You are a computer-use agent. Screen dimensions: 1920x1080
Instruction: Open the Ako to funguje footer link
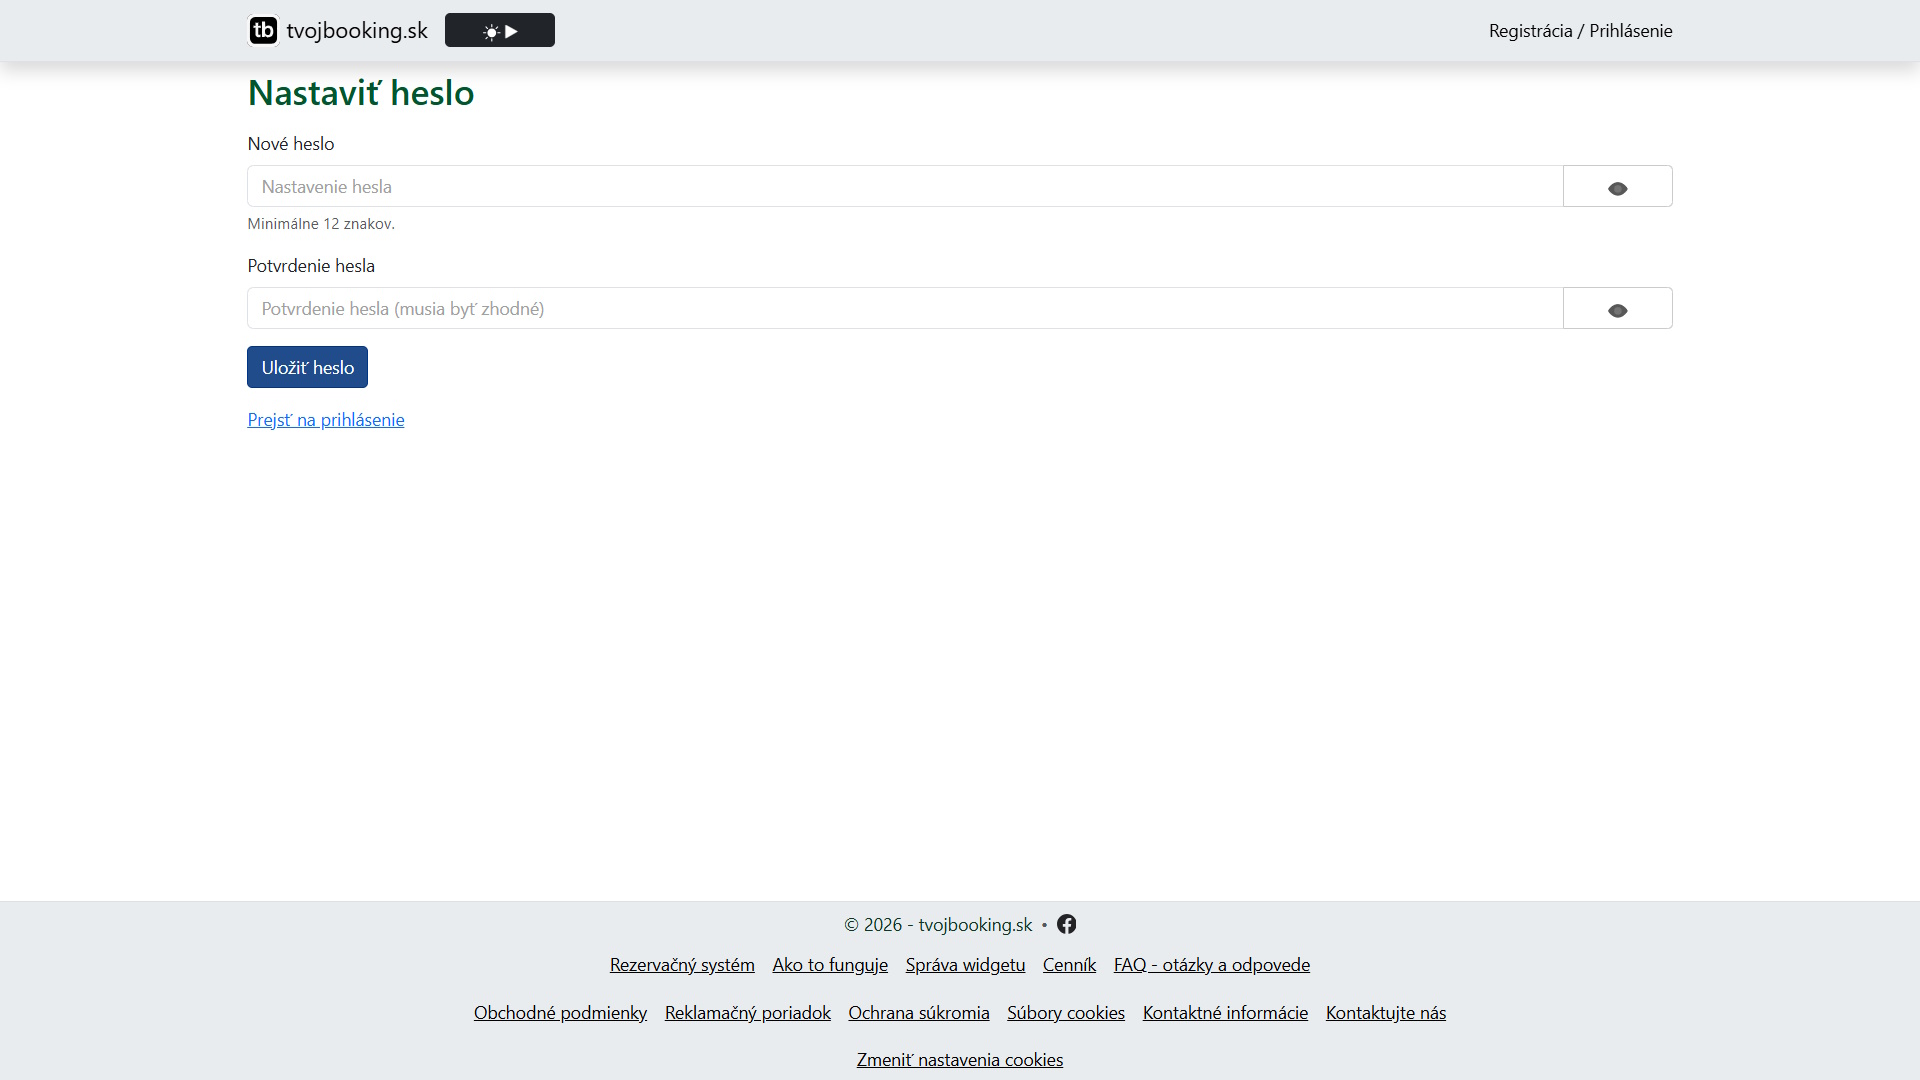830,965
